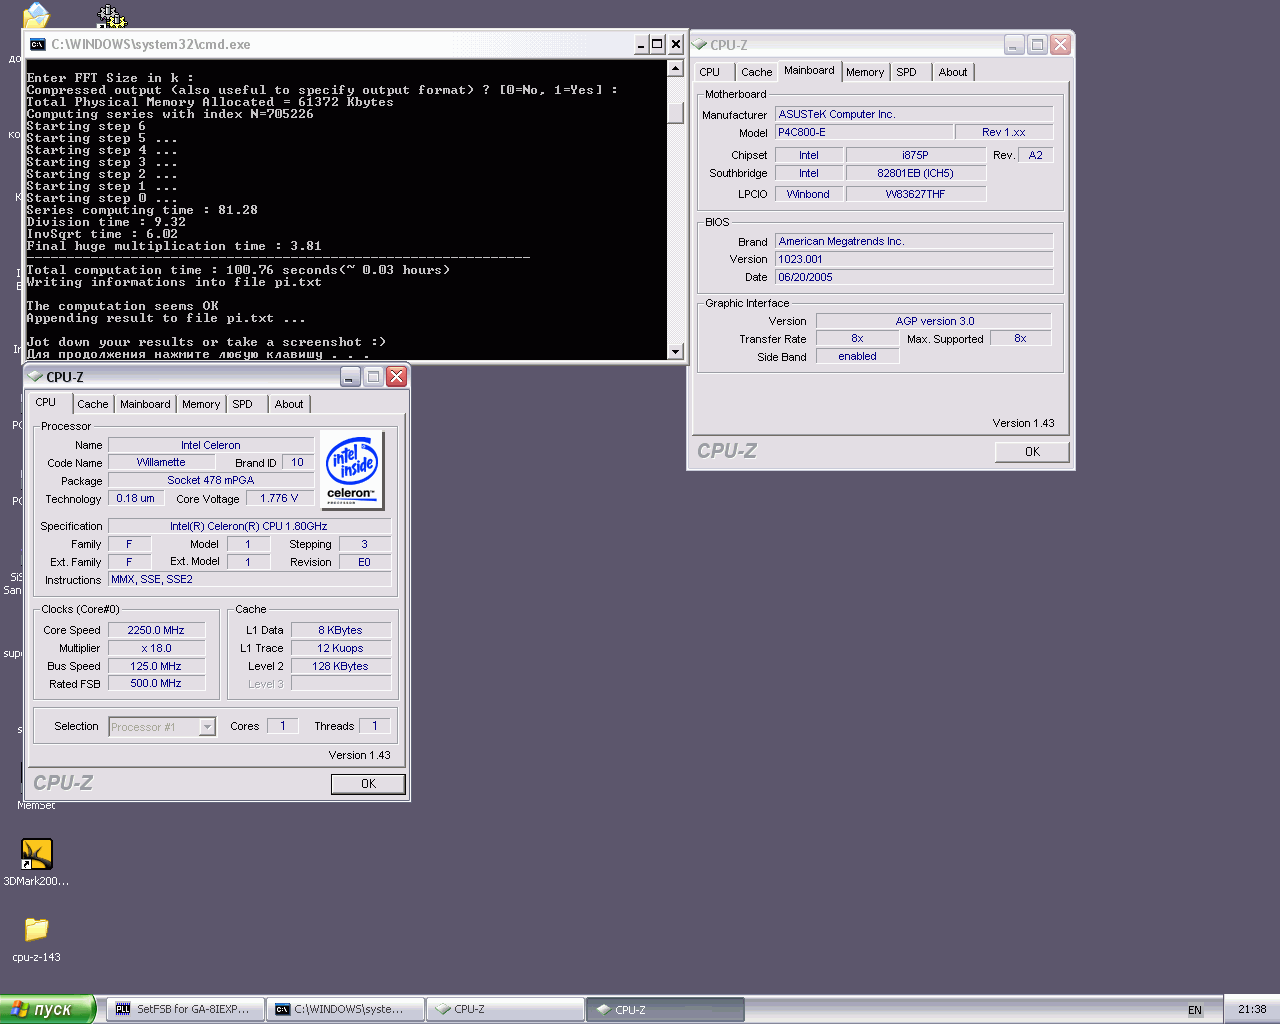This screenshot has width=1280, height=1024.
Task: Click cmd window scrollbar up arrow
Action: click(675, 68)
